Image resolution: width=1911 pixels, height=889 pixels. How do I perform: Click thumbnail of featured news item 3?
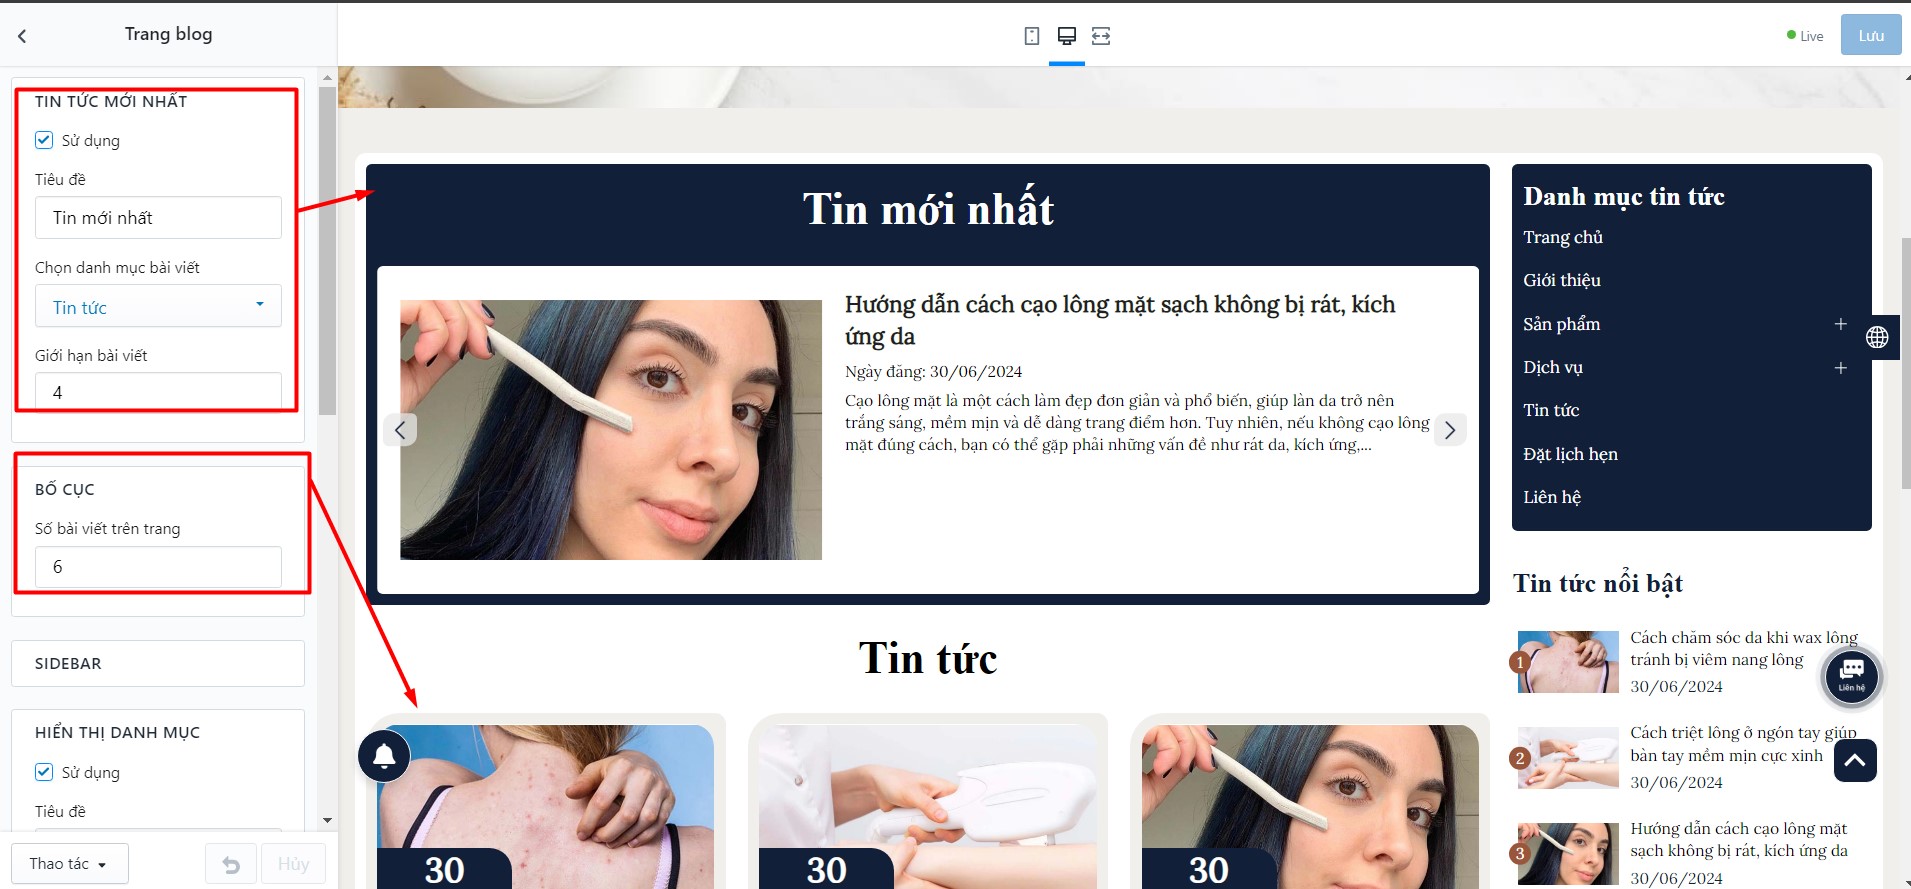coord(1568,854)
